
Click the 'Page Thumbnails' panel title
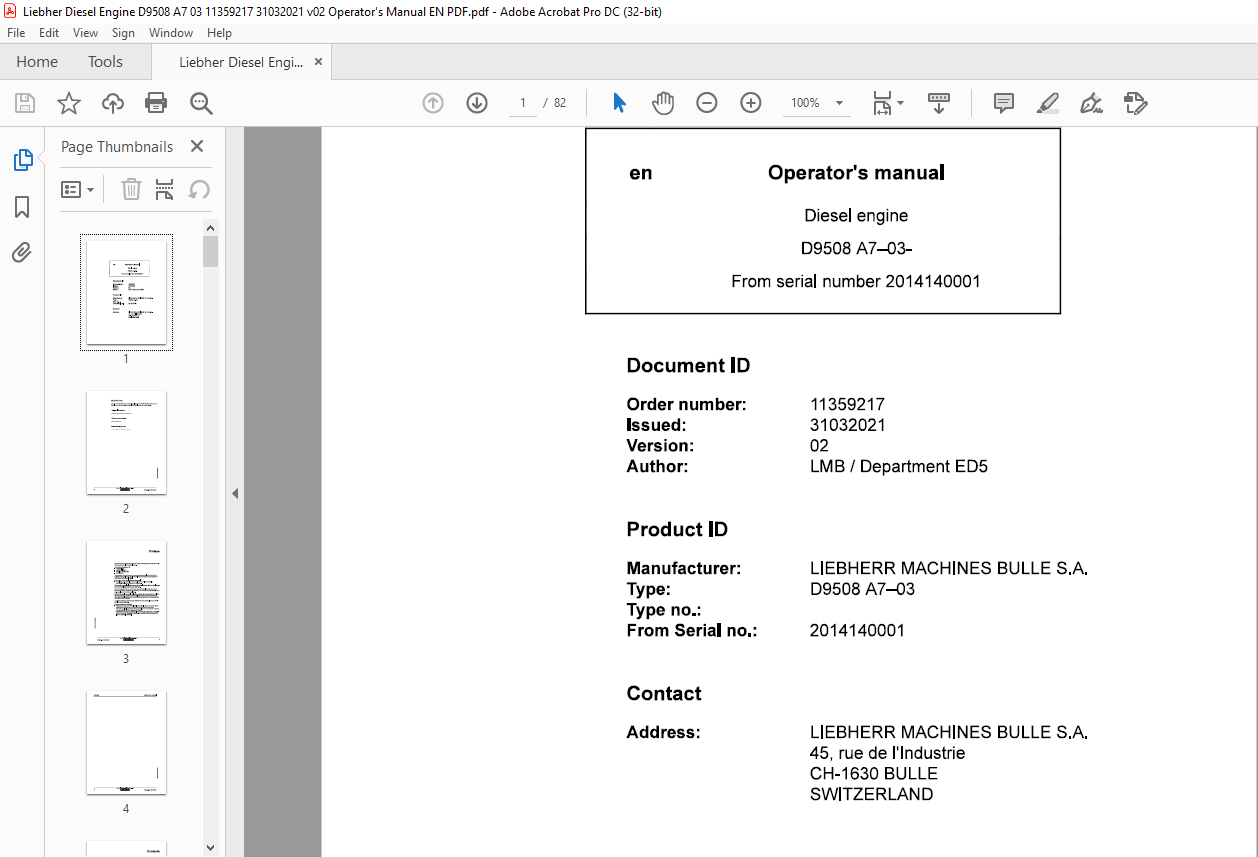(x=117, y=147)
